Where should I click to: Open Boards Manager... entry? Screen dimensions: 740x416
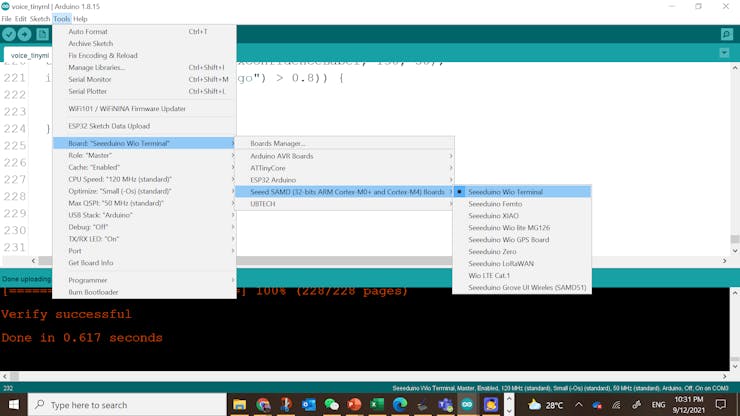coord(345,143)
